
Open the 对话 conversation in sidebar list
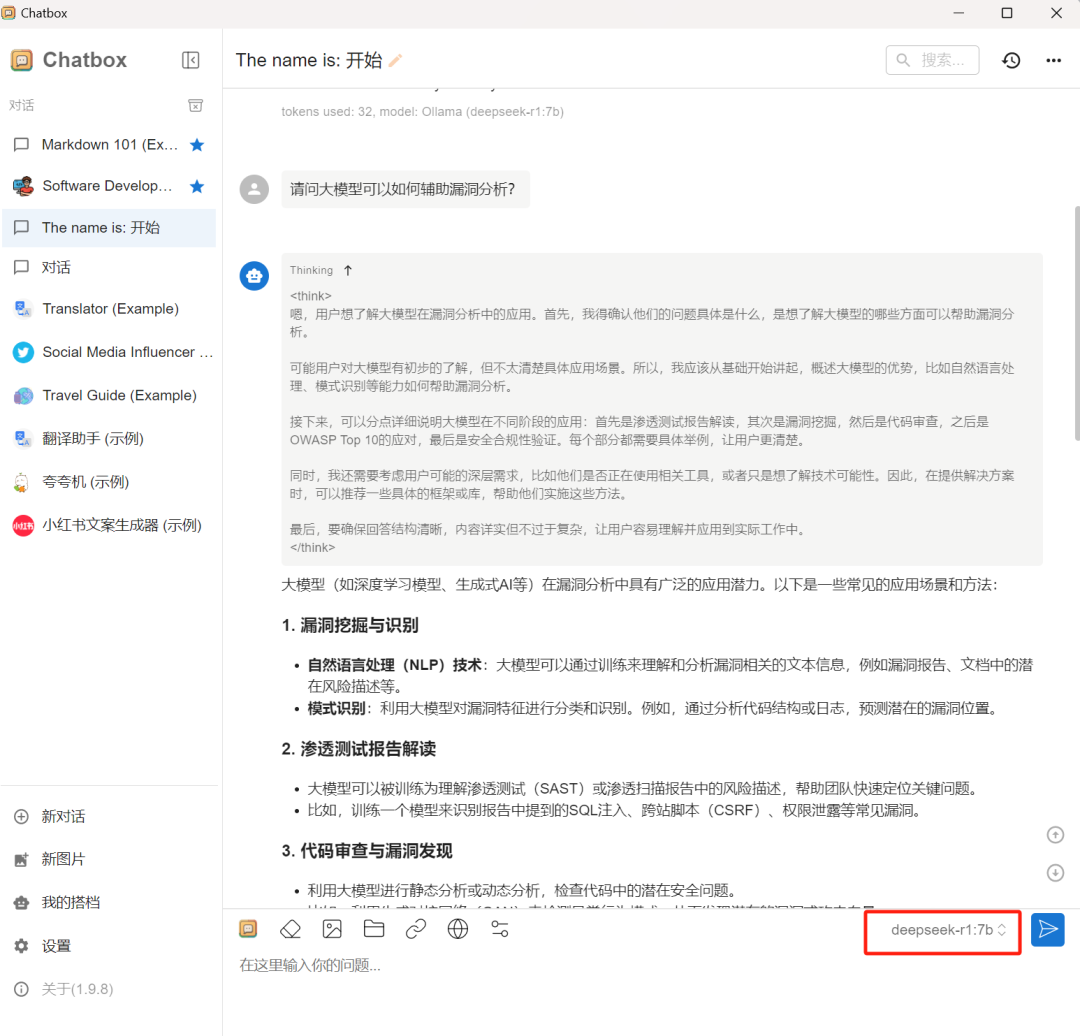[x=110, y=267]
